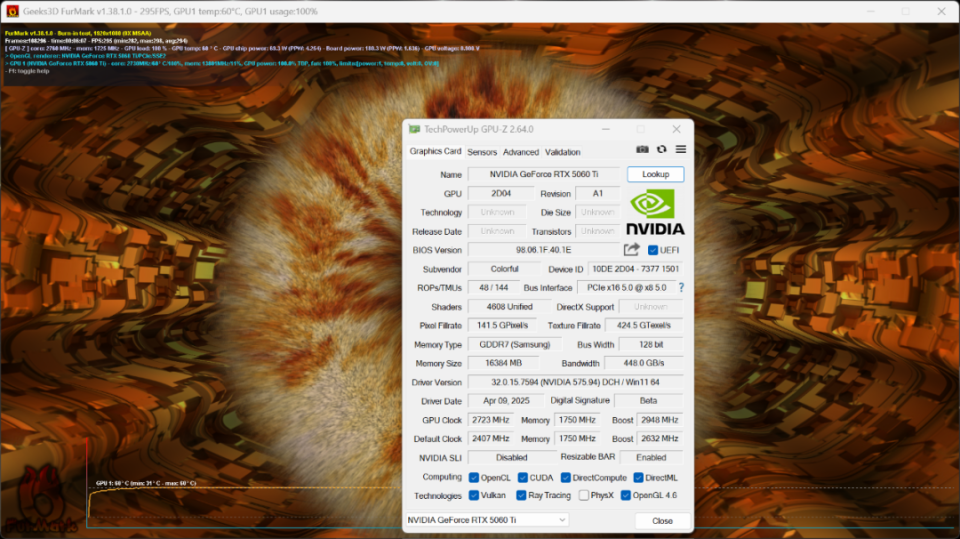Click the BIOS Version value 98.06.1F.40.1E
The width and height of the screenshot is (960, 539).
click(x=544, y=250)
